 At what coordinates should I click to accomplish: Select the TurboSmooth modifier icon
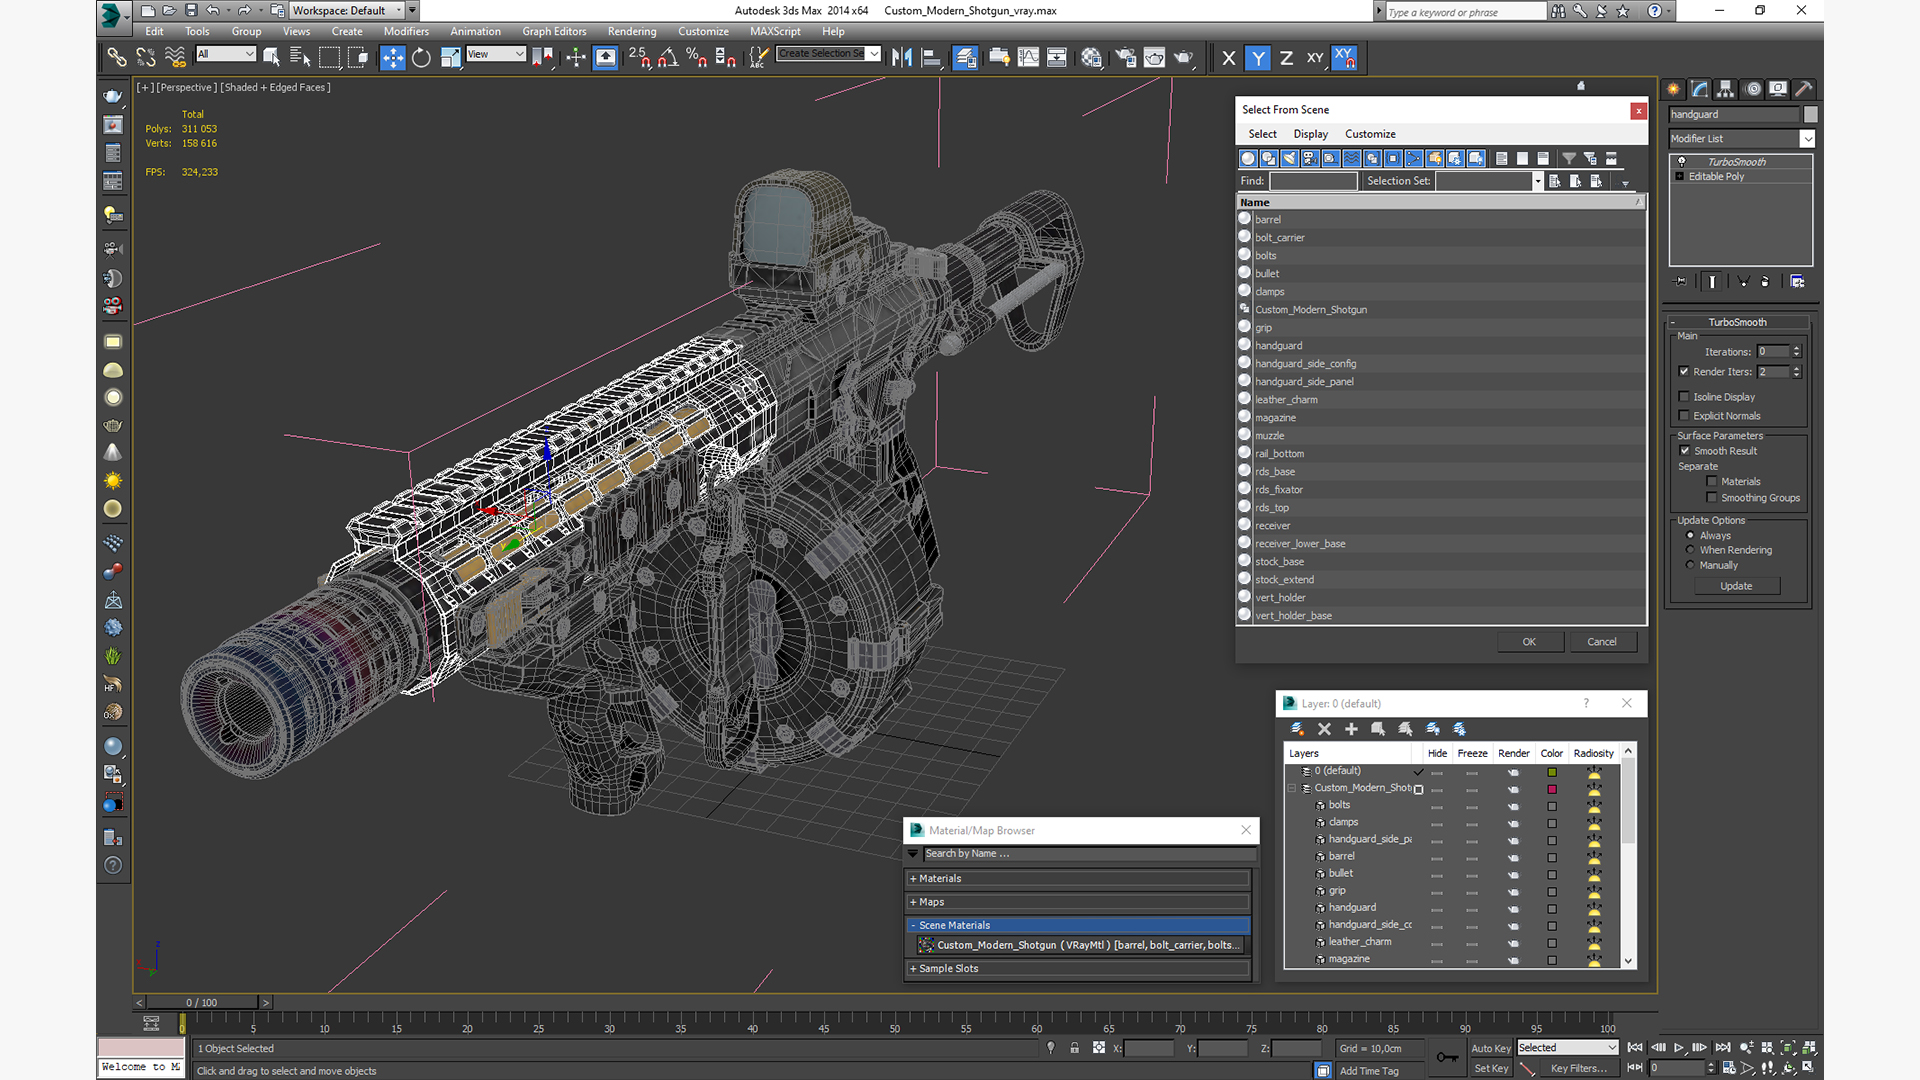pos(1685,161)
